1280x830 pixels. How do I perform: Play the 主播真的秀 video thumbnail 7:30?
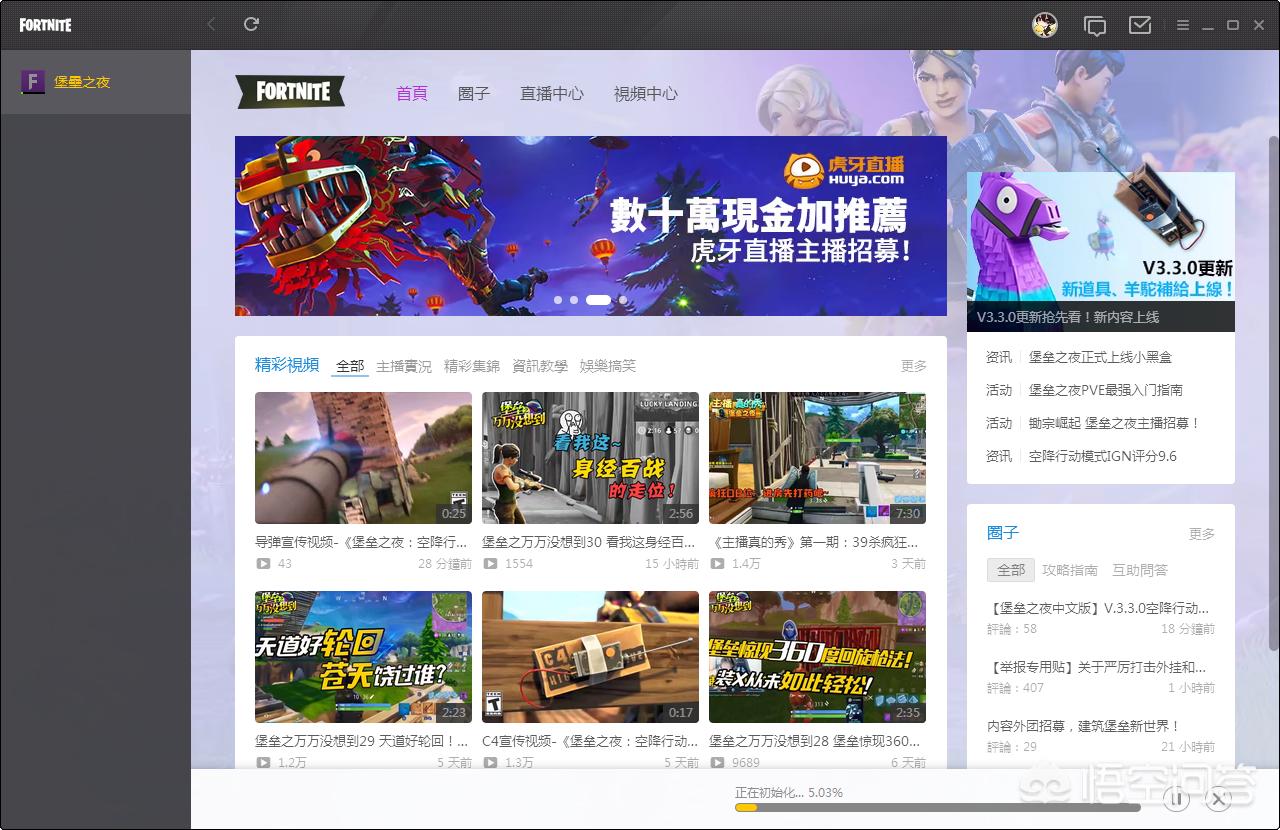coord(817,458)
